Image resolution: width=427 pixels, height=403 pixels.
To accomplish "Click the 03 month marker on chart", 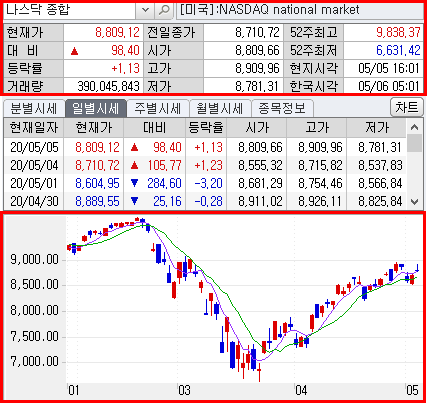I will (x=184, y=390).
